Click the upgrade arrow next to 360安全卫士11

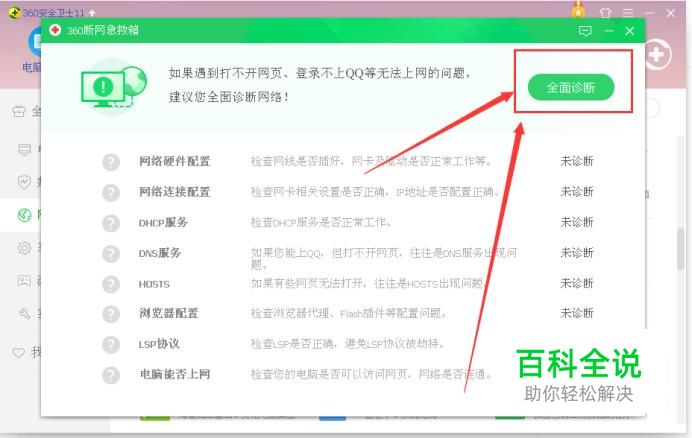coord(92,13)
